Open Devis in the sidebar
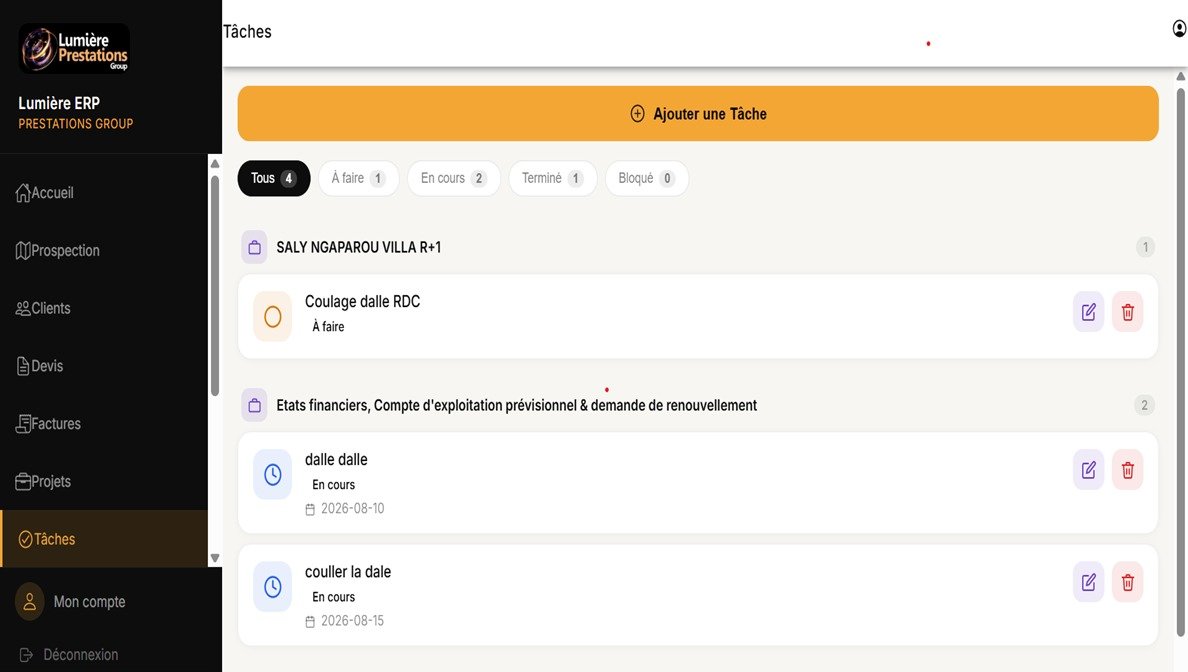Image resolution: width=1188 pixels, height=672 pixels. [104, 366]
